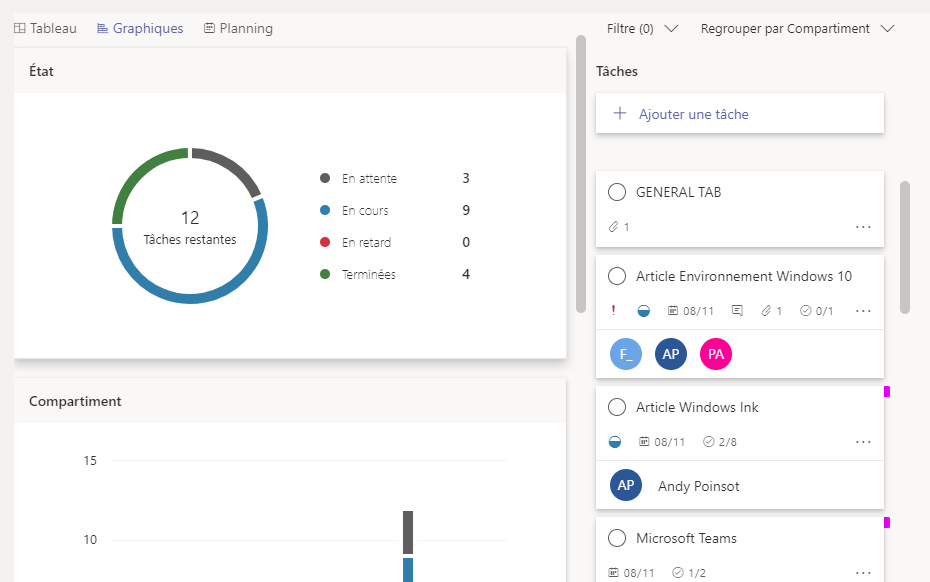Open more options on Article Windows Ink

click(863, 442)
